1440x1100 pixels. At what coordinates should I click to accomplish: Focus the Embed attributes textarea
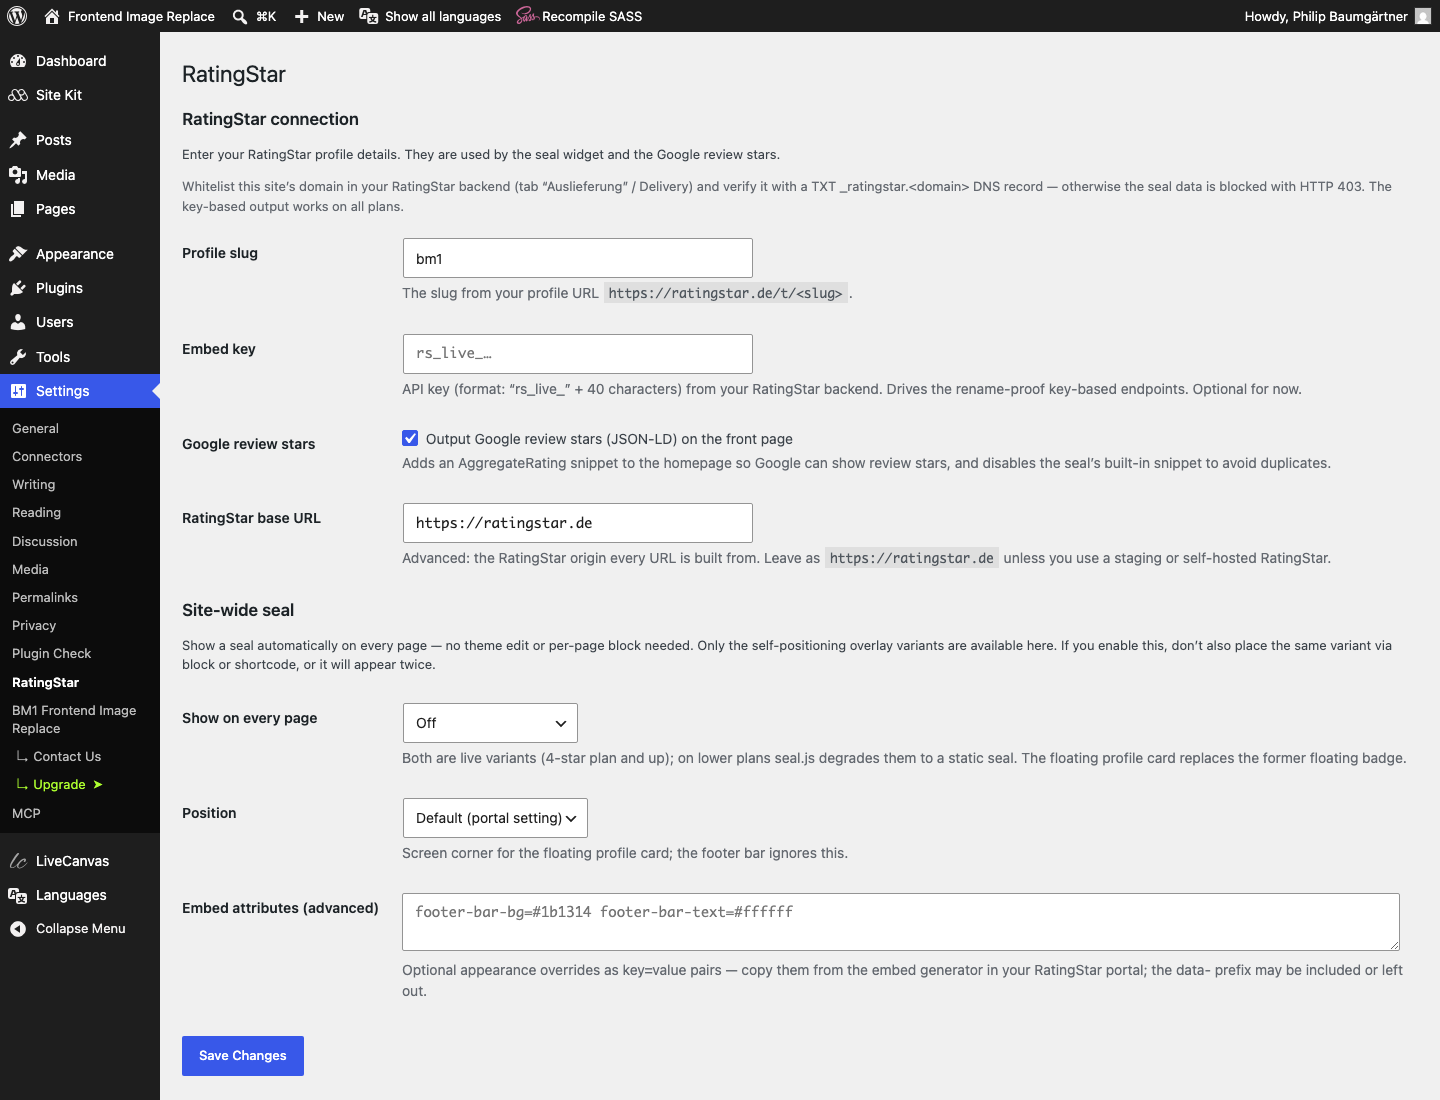pos(901,922)
